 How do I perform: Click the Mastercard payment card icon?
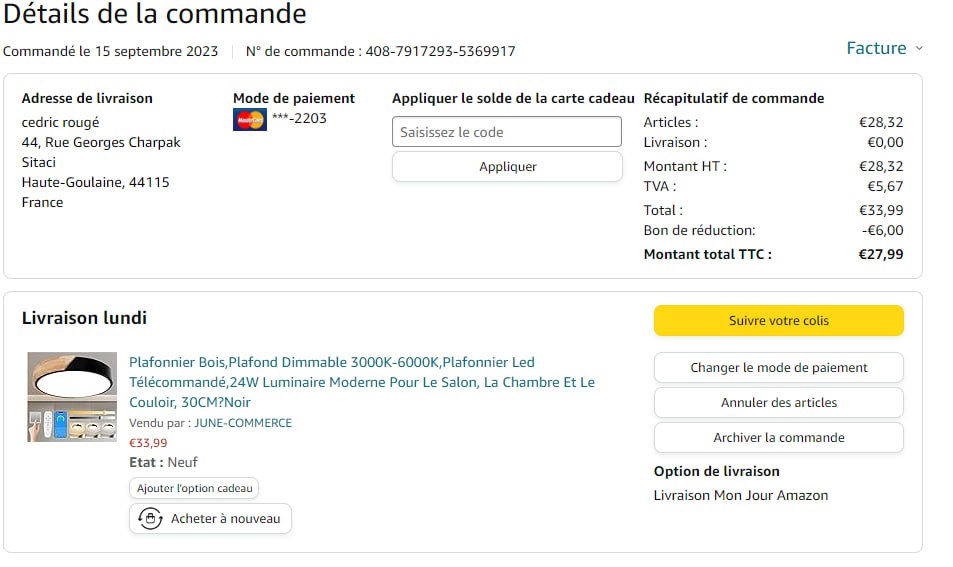[x=249, y=120]
